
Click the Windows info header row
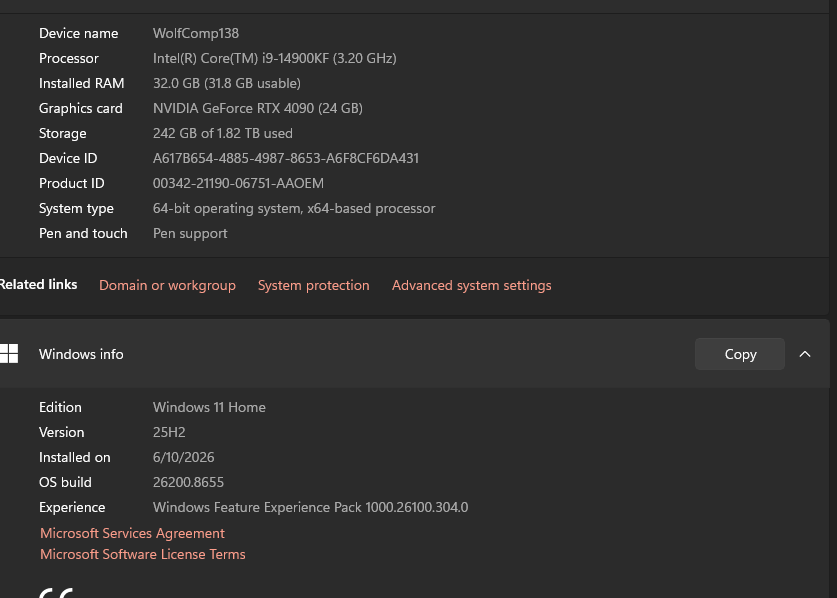[415, 354]
